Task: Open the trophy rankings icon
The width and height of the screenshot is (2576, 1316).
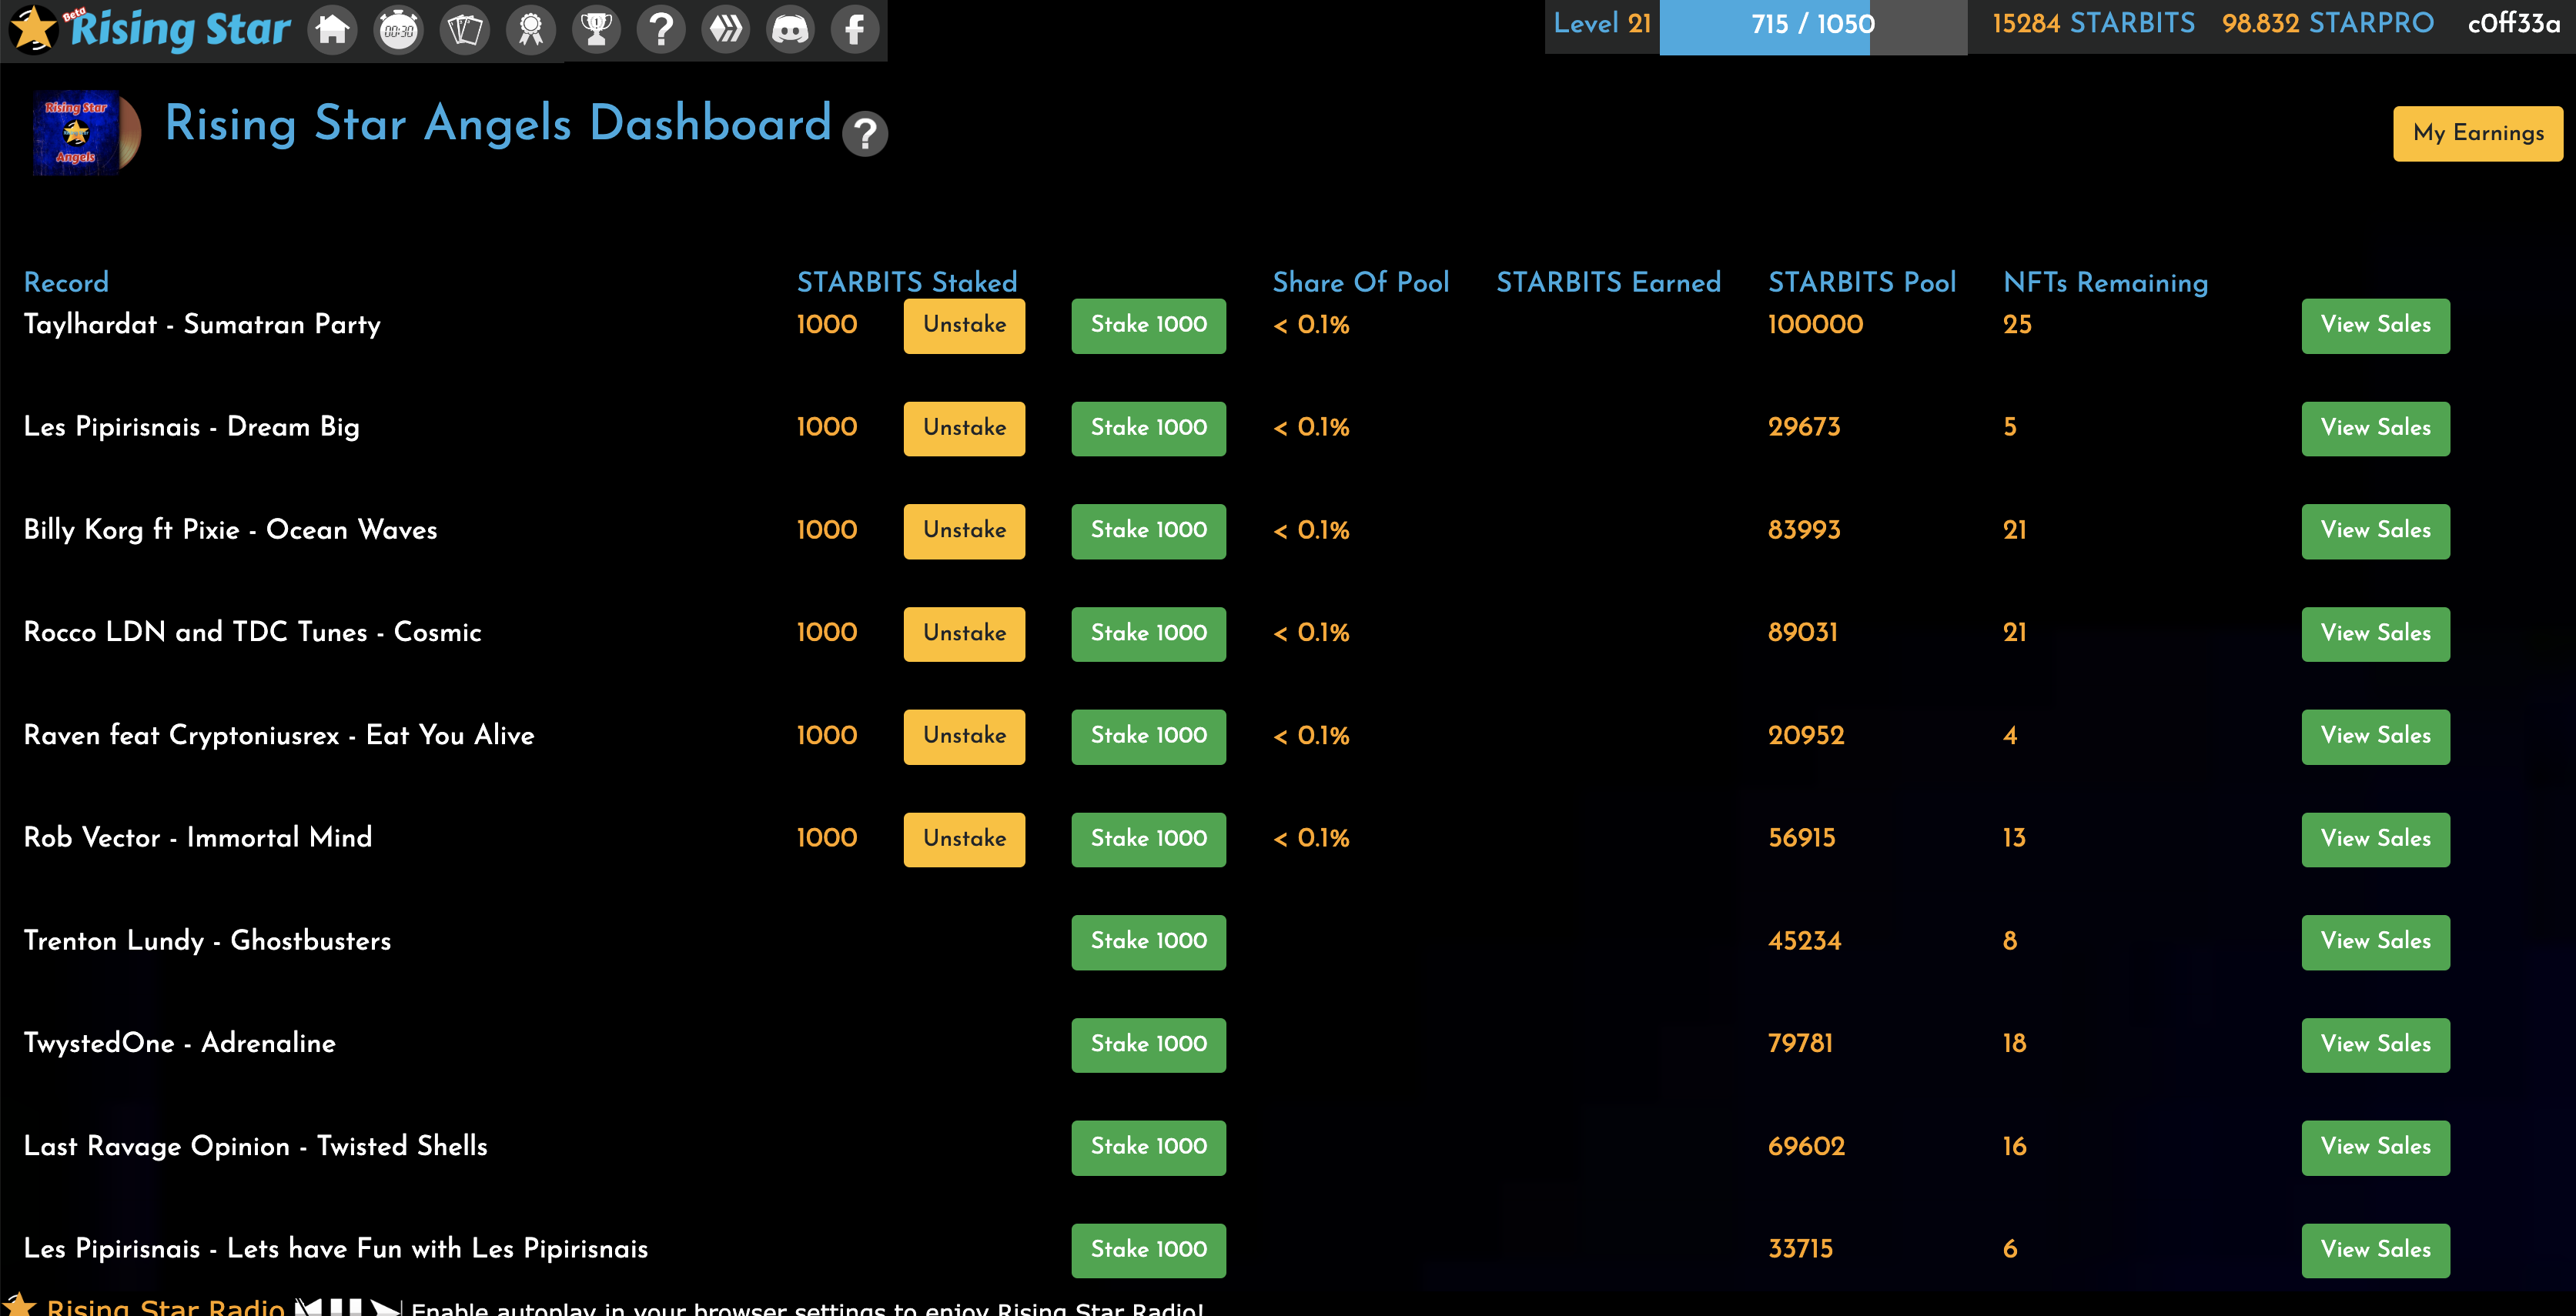Action: pyautogui.click(x=597, y=30)
